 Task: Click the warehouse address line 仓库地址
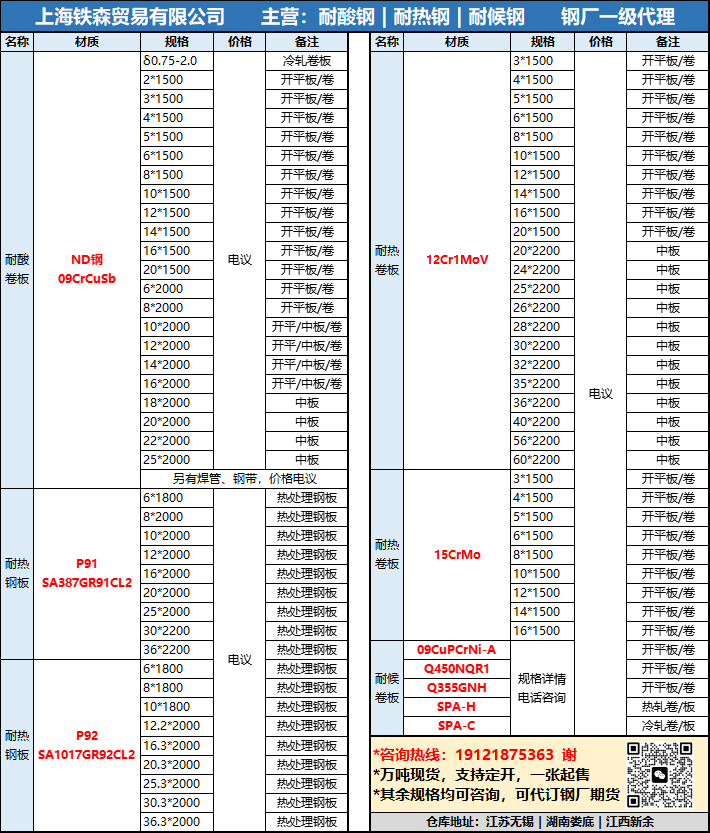(539, 822)
